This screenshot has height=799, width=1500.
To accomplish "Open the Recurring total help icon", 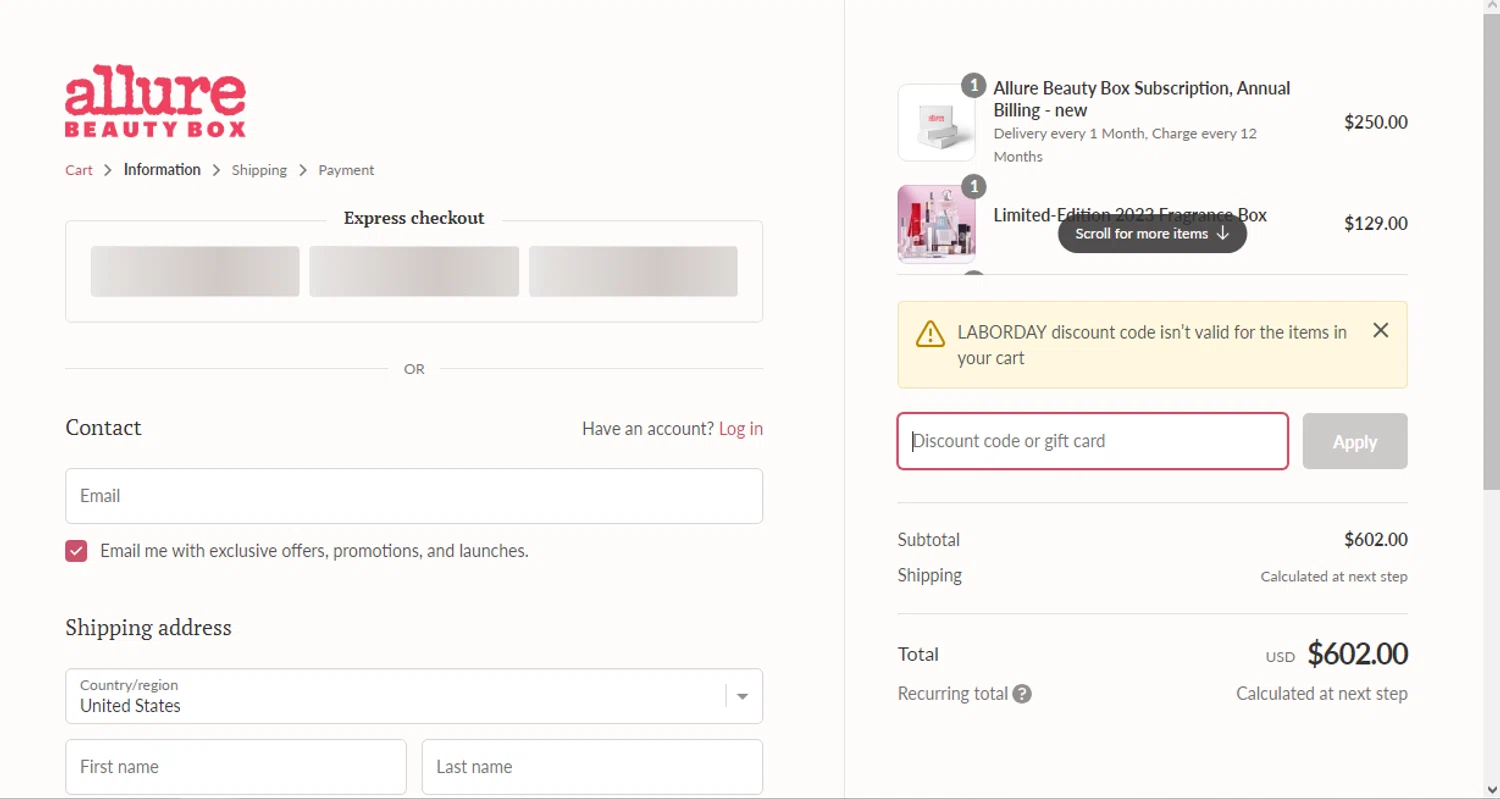I will coord(1021,694).
